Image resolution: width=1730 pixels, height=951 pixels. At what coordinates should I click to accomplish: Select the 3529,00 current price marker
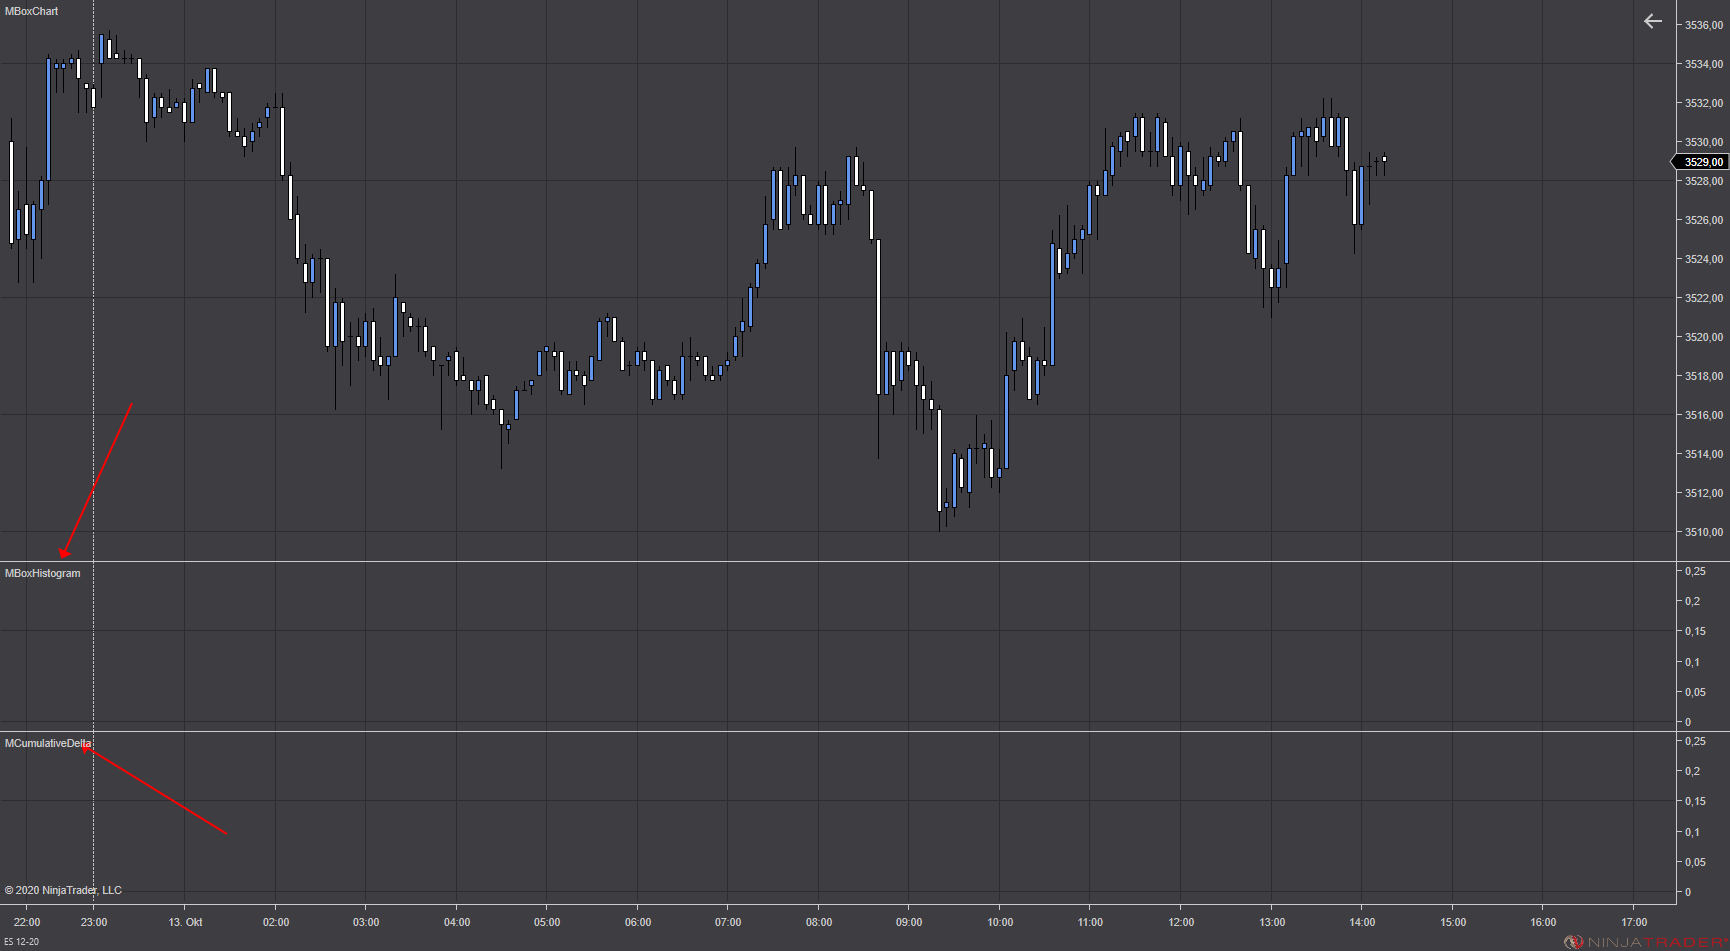(x=1701, y=162)
